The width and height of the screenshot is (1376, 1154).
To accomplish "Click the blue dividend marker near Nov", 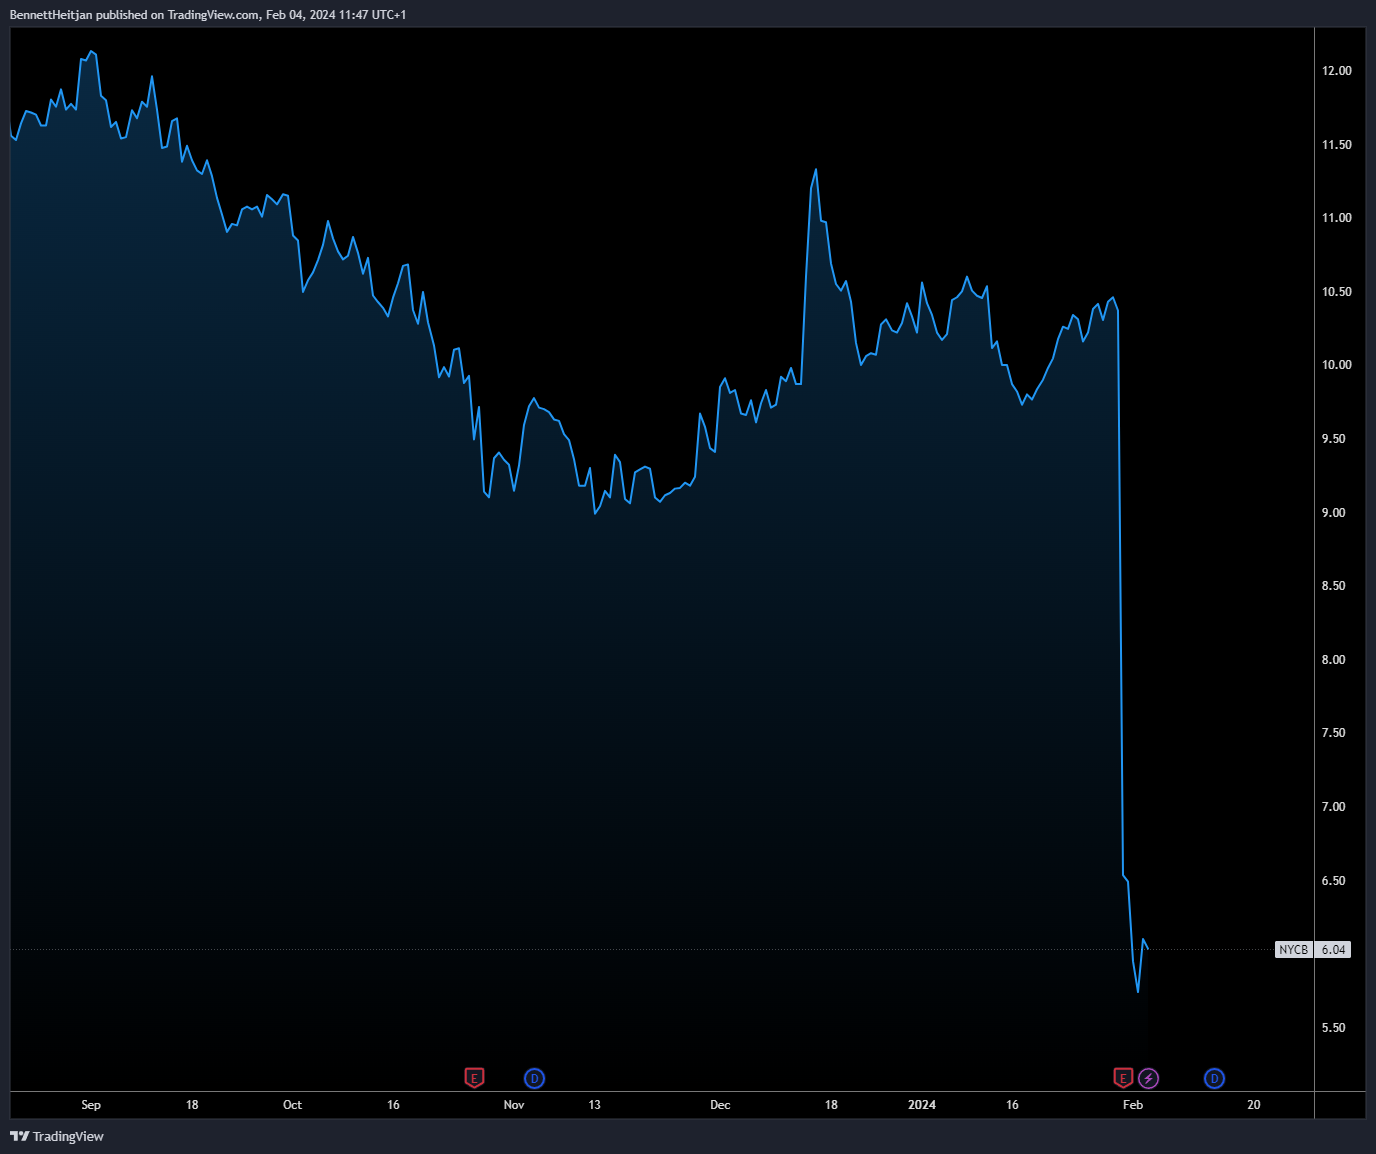I will 535,1078.
